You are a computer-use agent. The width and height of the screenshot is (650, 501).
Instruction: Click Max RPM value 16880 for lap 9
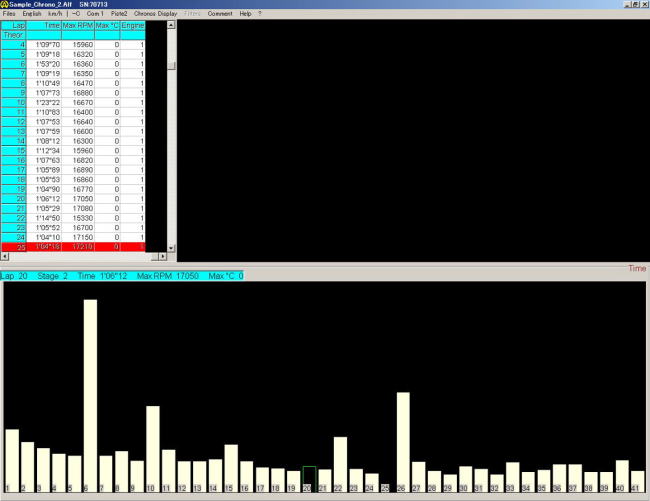78,93
